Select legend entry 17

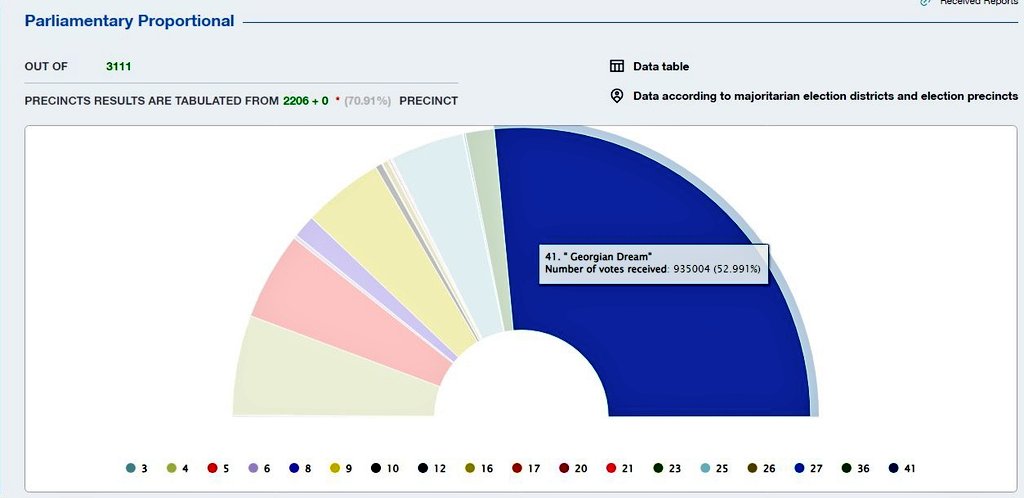click(526, 468)
